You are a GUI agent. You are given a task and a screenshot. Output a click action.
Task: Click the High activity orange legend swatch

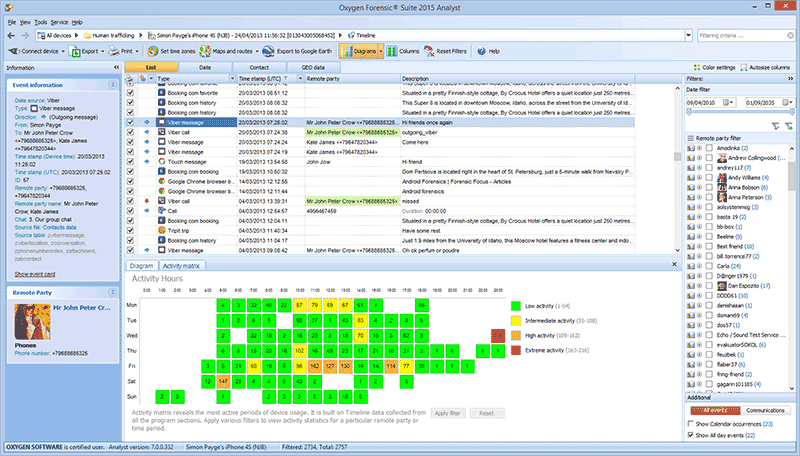click(516, 336)
